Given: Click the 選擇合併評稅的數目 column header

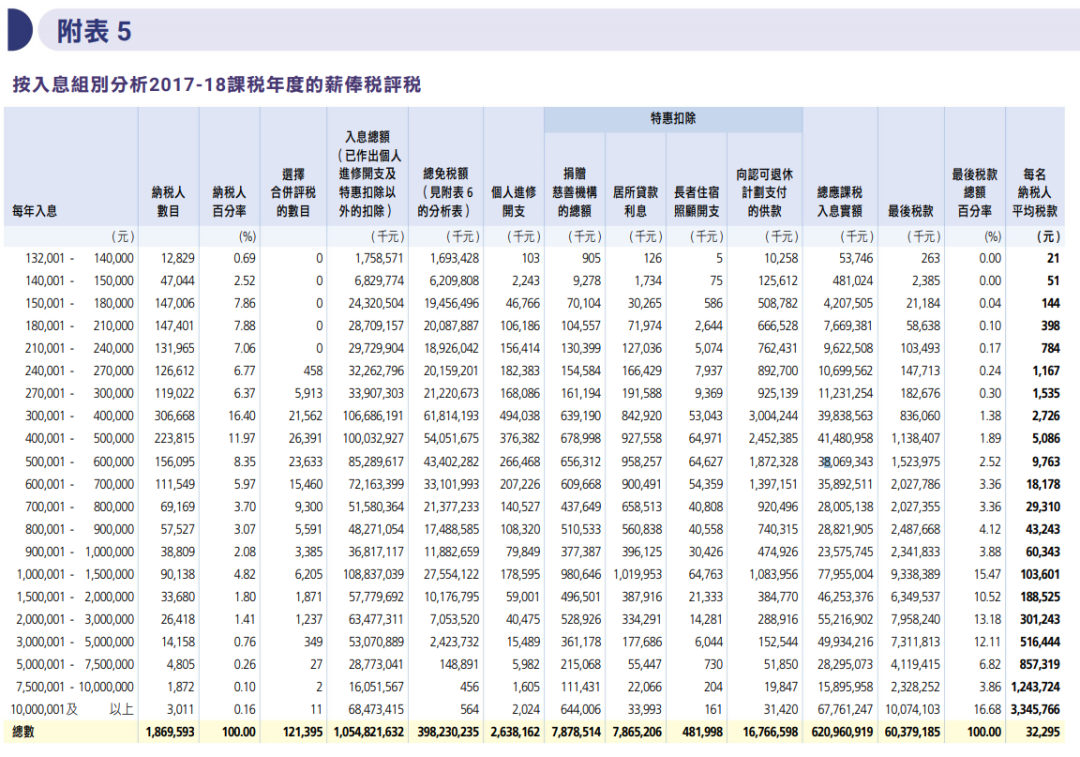Looking at the screenshot, I should coord(292,192).
